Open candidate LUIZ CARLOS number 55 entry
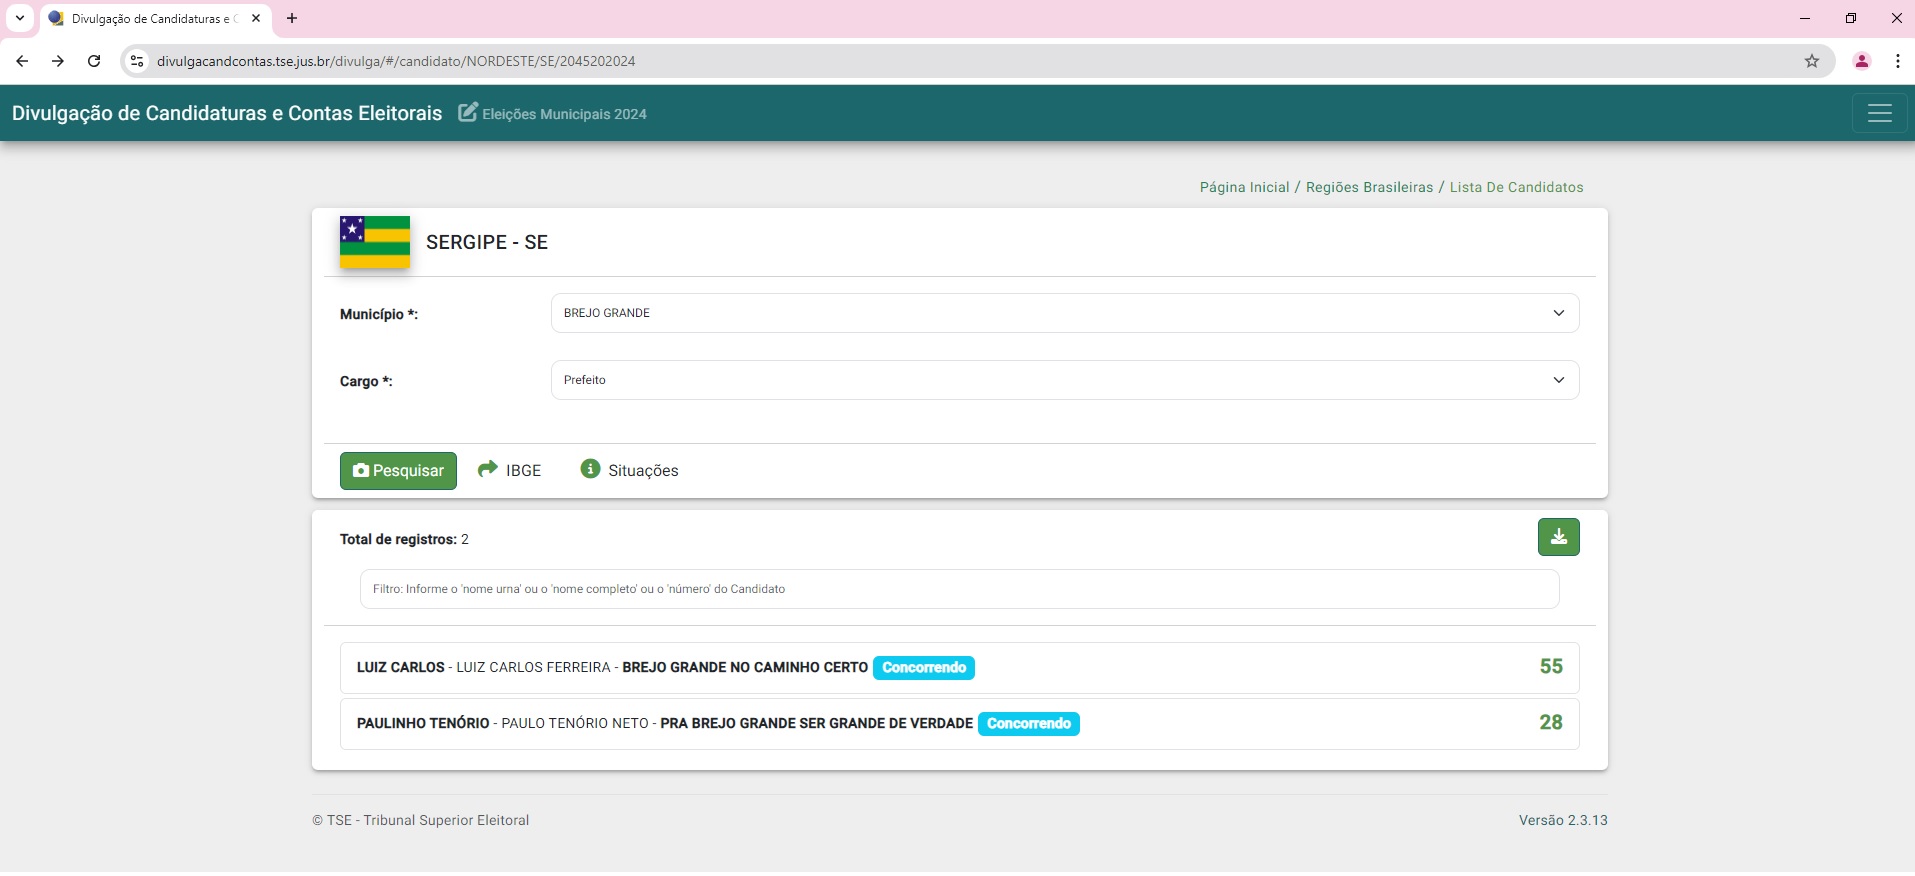The height and width of the screenshot is (876, 1915). coord(959,667)
